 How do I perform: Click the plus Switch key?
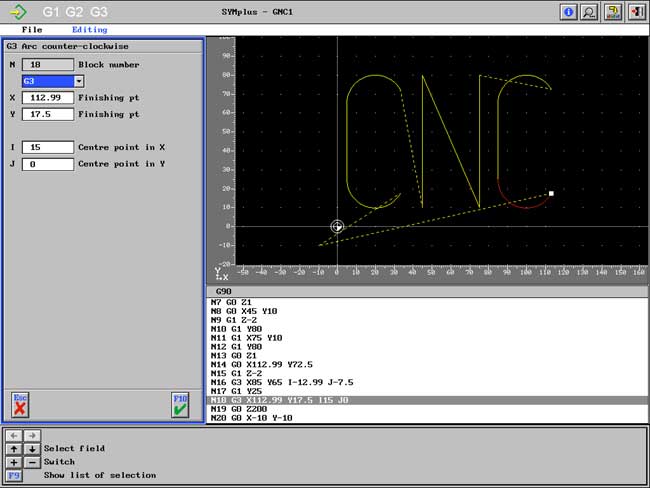(x=14, y=462)
